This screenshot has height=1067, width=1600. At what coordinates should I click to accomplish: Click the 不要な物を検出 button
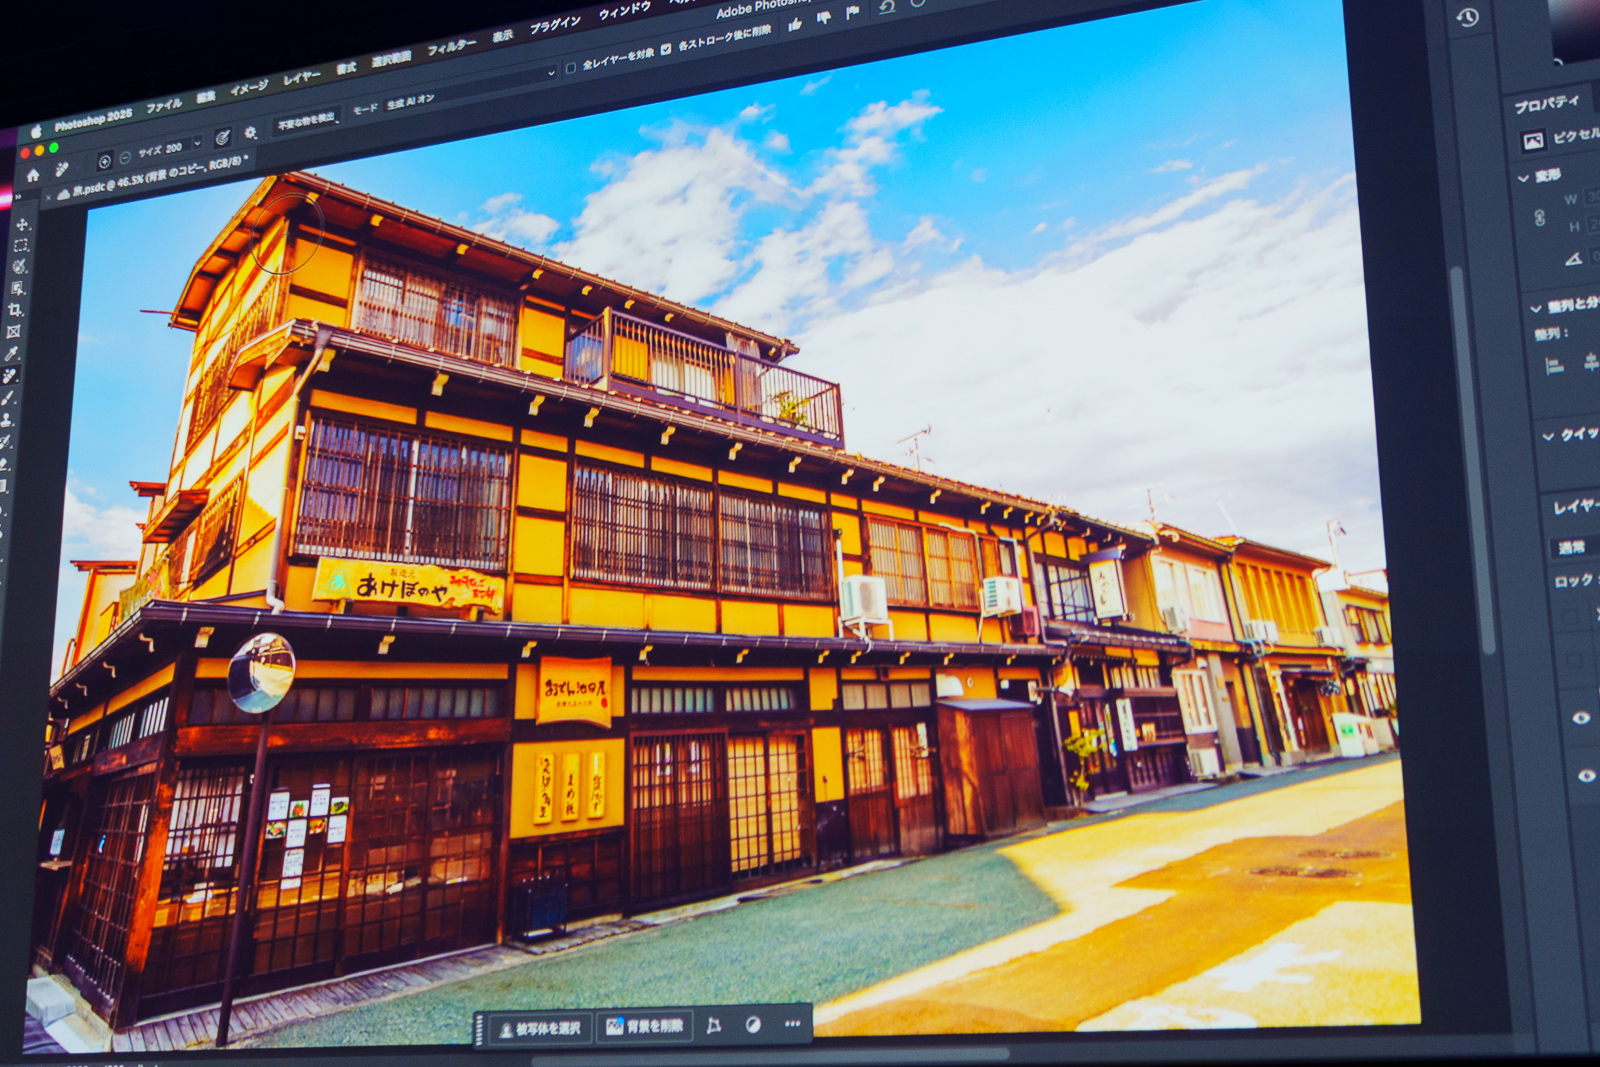[307, 121]
